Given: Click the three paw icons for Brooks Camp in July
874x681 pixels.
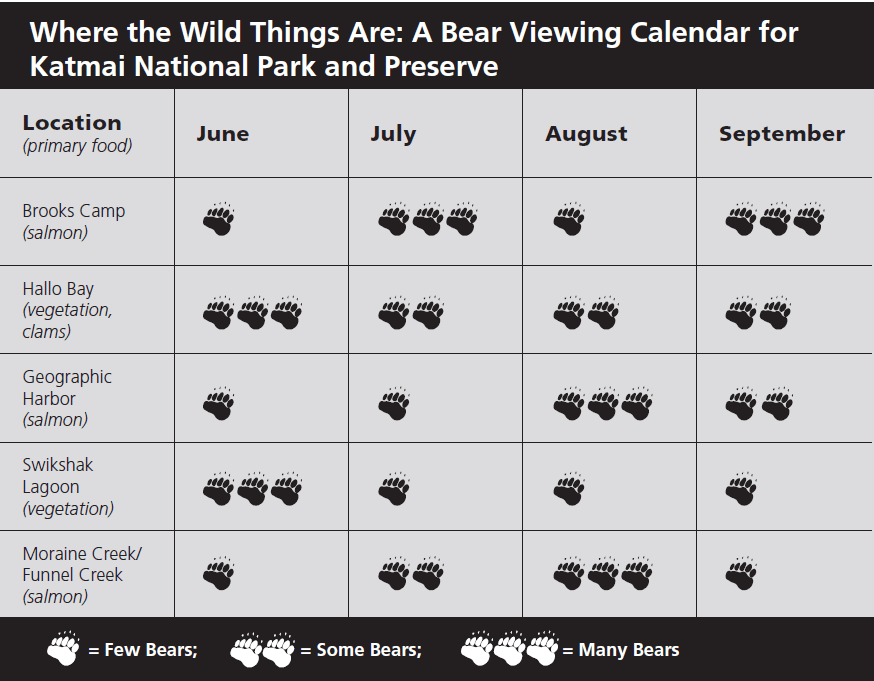Looking at the screenshot, I should (428, 219).
